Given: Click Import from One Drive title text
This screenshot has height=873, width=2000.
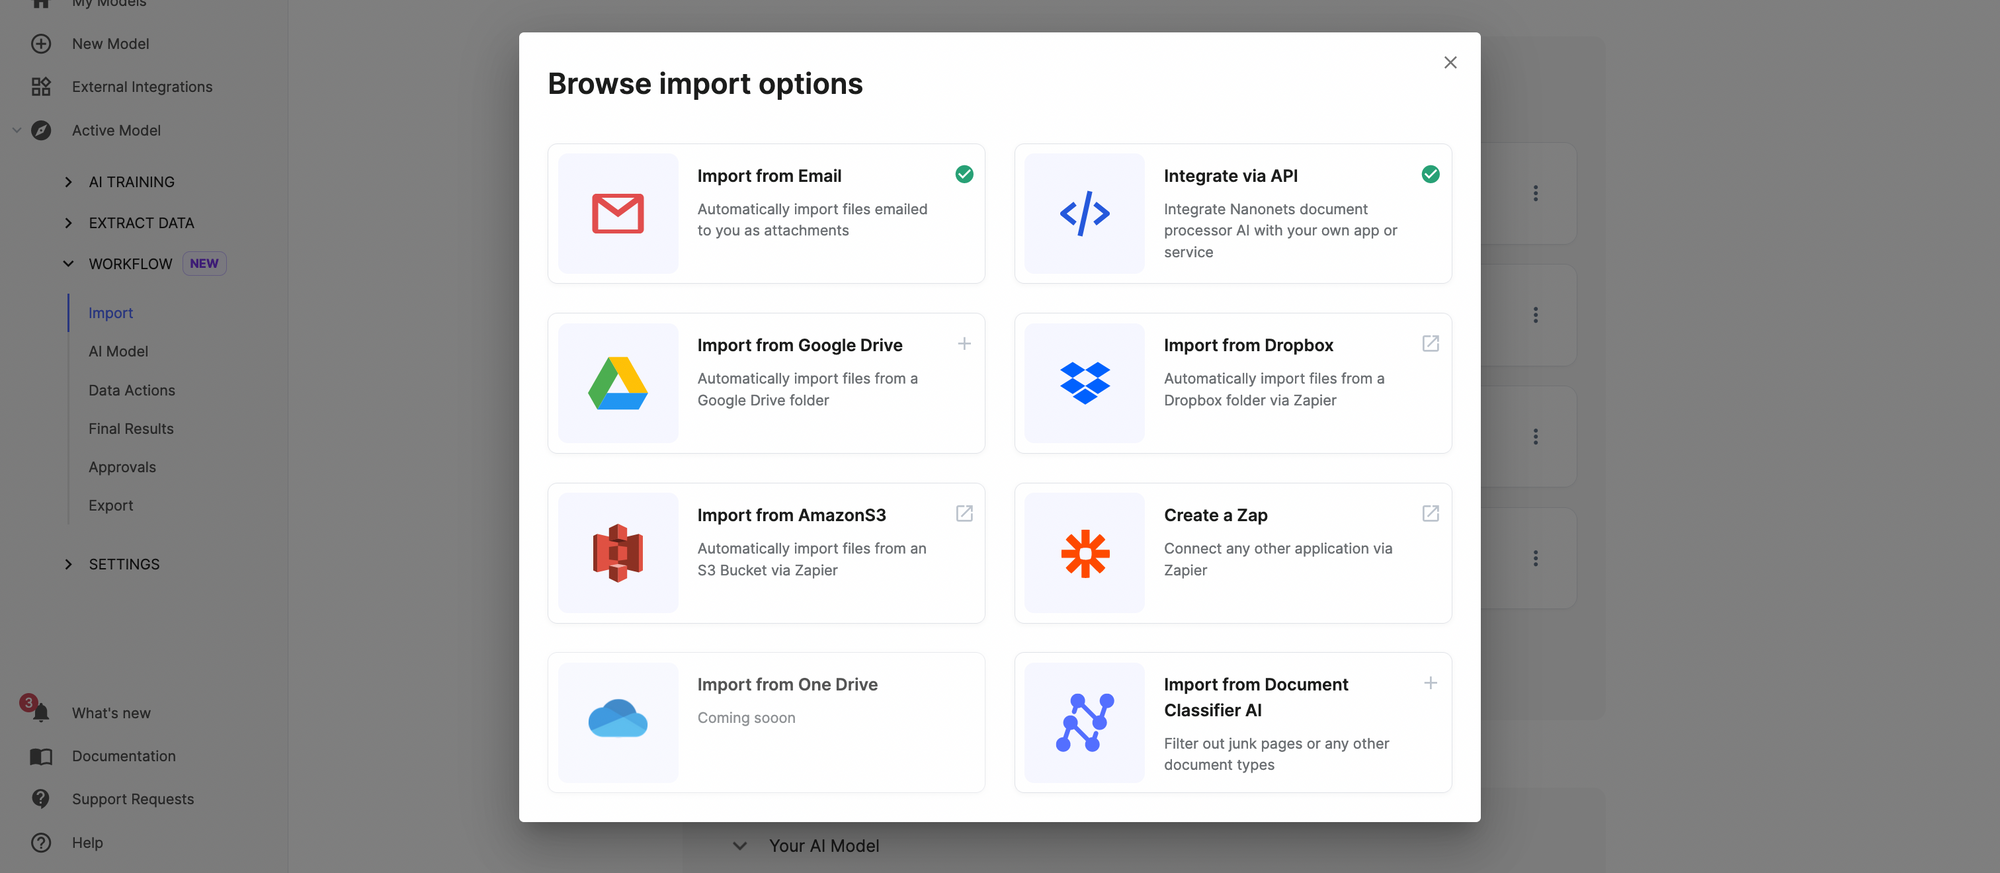Looking at the screenshot, I should (787, 685).
